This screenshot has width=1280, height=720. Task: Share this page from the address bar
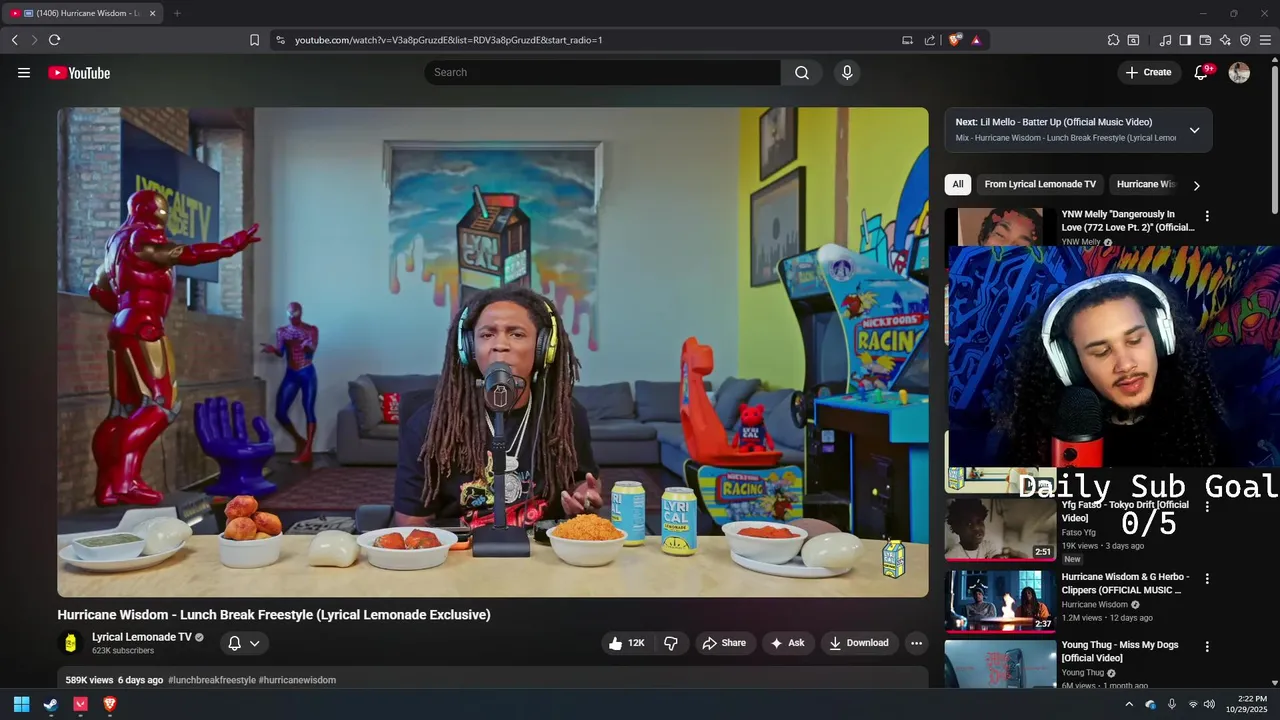(930, 40)
